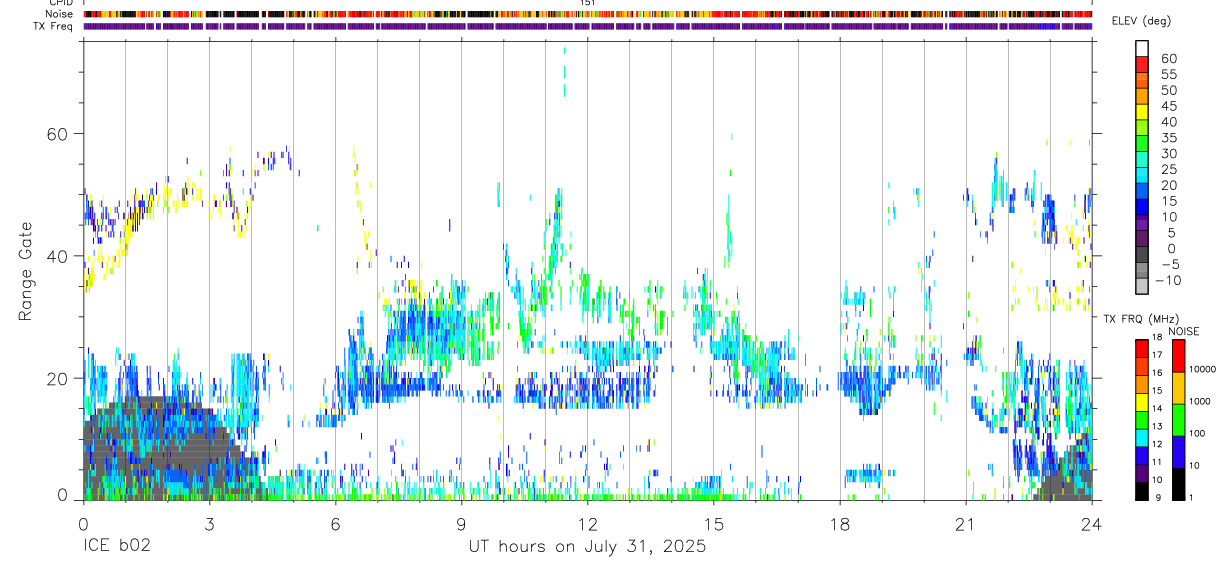Select the 12 tick label on the UT hours axis
Image resolution: width=1228 pixels, height=567 pixels.
pyautogui.click(x=587, y=524)
